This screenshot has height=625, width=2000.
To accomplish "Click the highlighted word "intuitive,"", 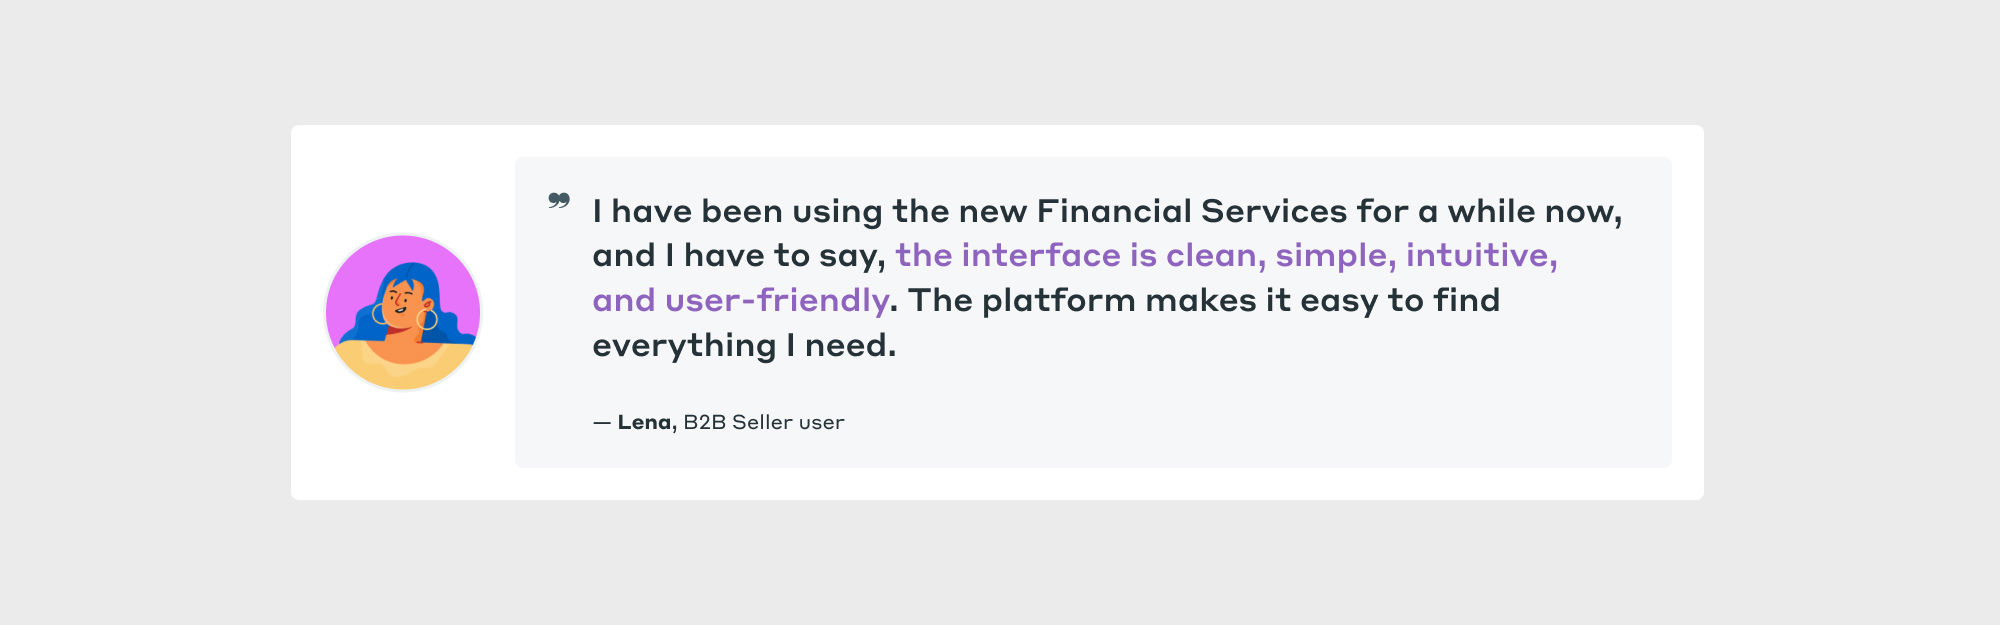I will 1481,256.
